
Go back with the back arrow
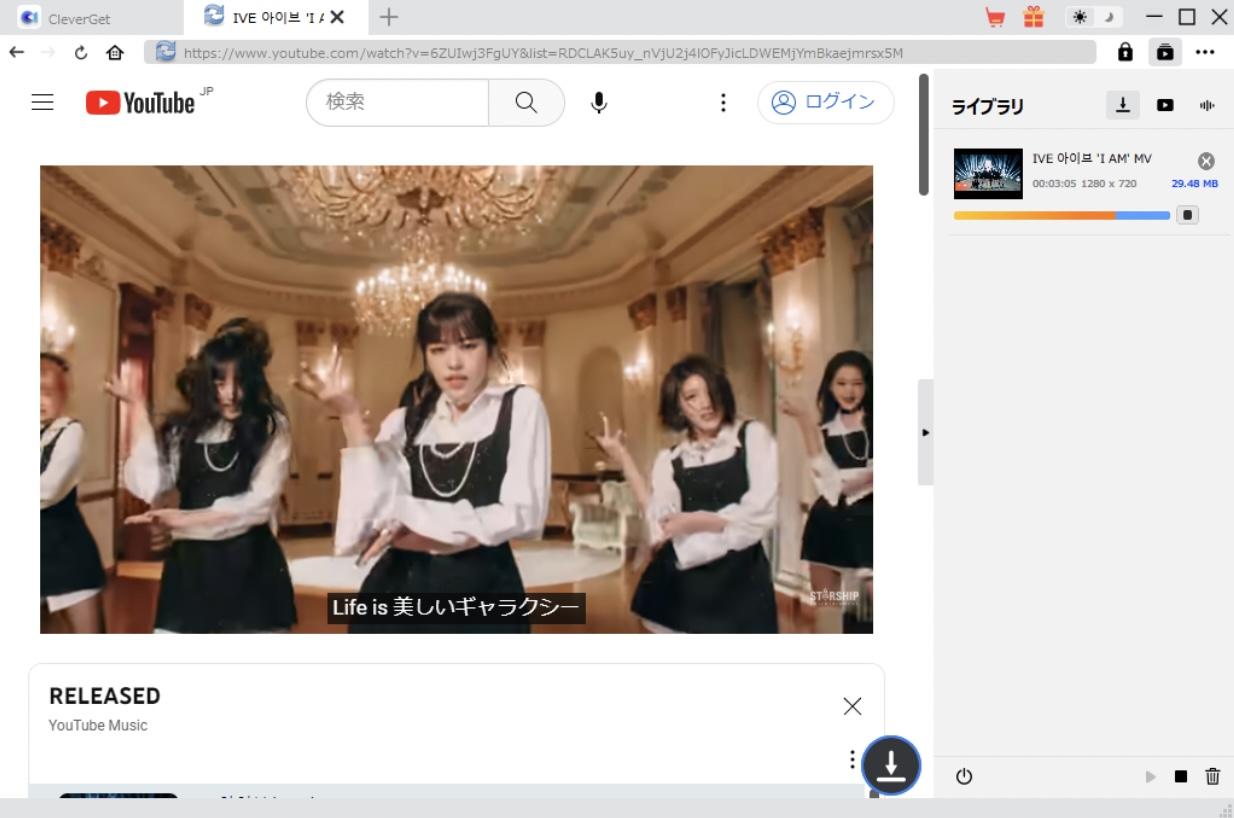[x=17, y=52]
